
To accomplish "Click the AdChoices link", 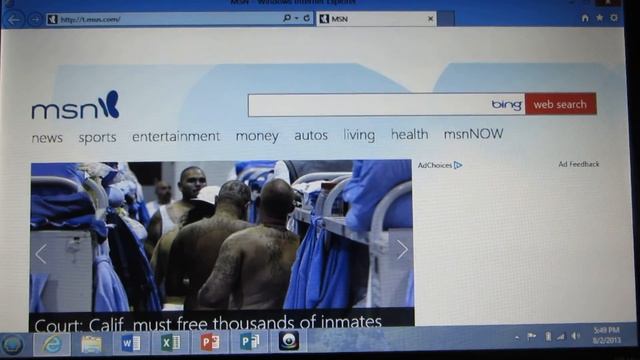I will click(440, 165).
